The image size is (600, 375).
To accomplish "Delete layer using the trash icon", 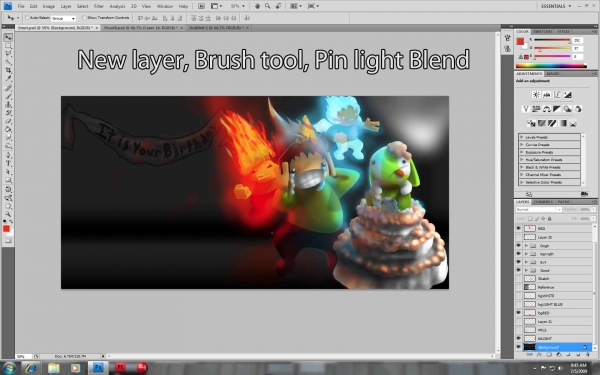I will point(588,355).
